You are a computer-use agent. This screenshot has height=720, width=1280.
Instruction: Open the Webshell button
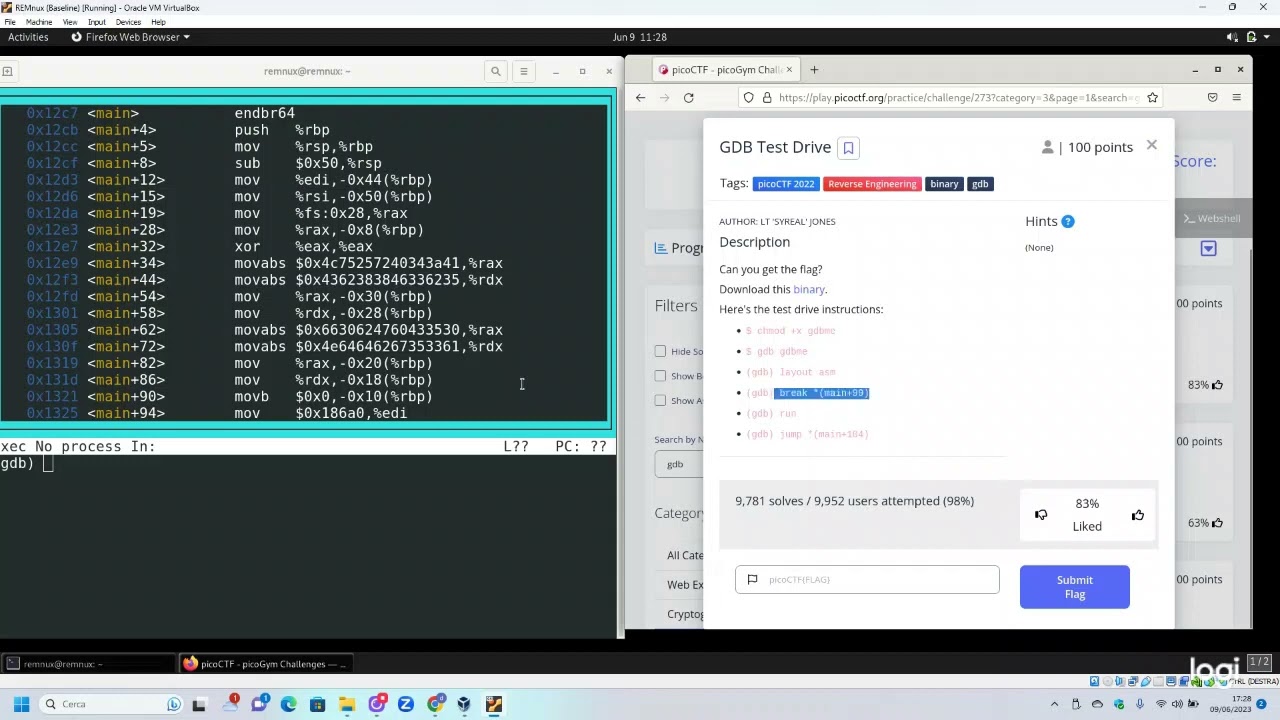tap(1211, 218)
